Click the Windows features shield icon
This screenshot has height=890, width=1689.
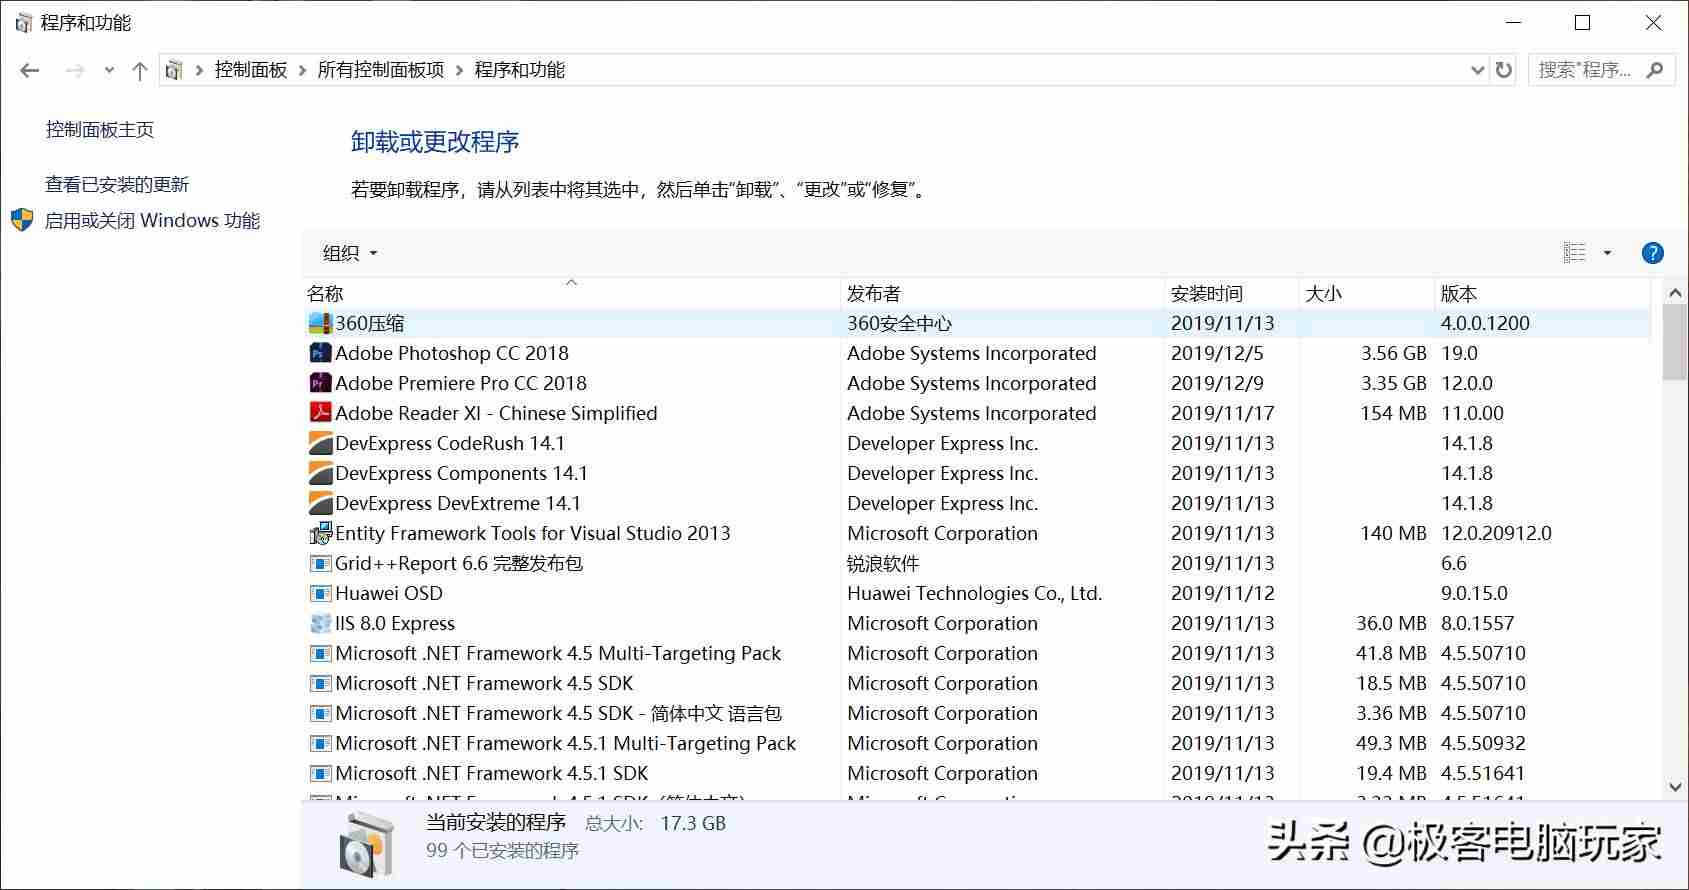[x=22, y=220]
